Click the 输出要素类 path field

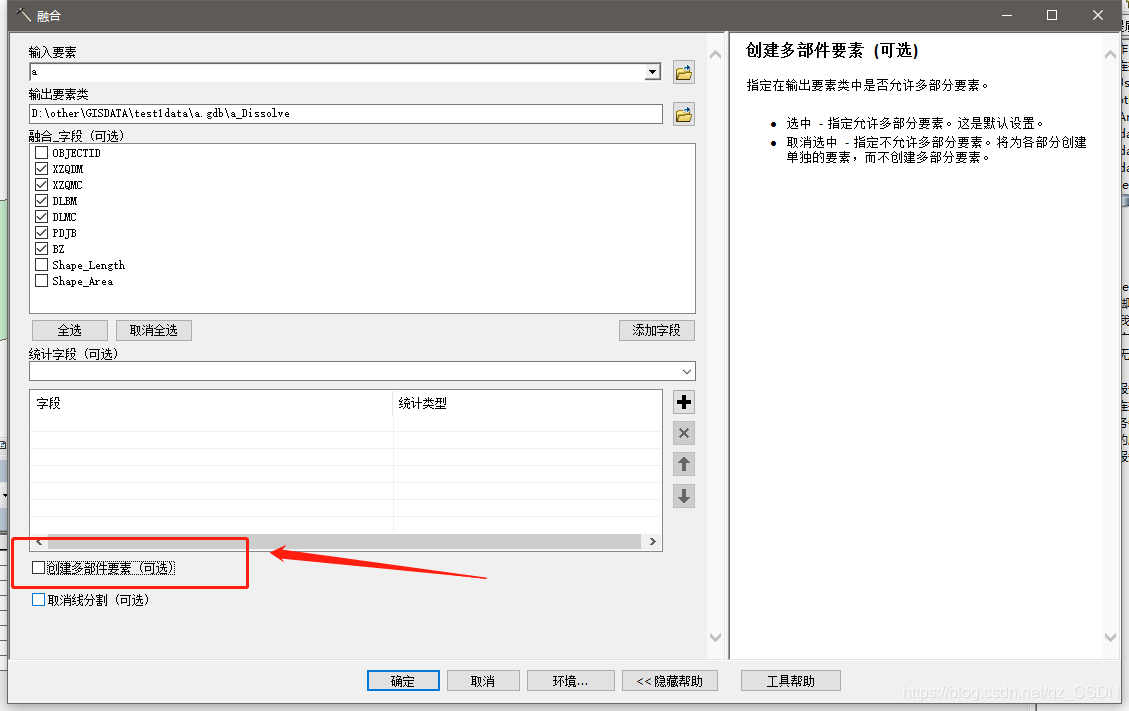pyautogui.click(x=346, y=114)
